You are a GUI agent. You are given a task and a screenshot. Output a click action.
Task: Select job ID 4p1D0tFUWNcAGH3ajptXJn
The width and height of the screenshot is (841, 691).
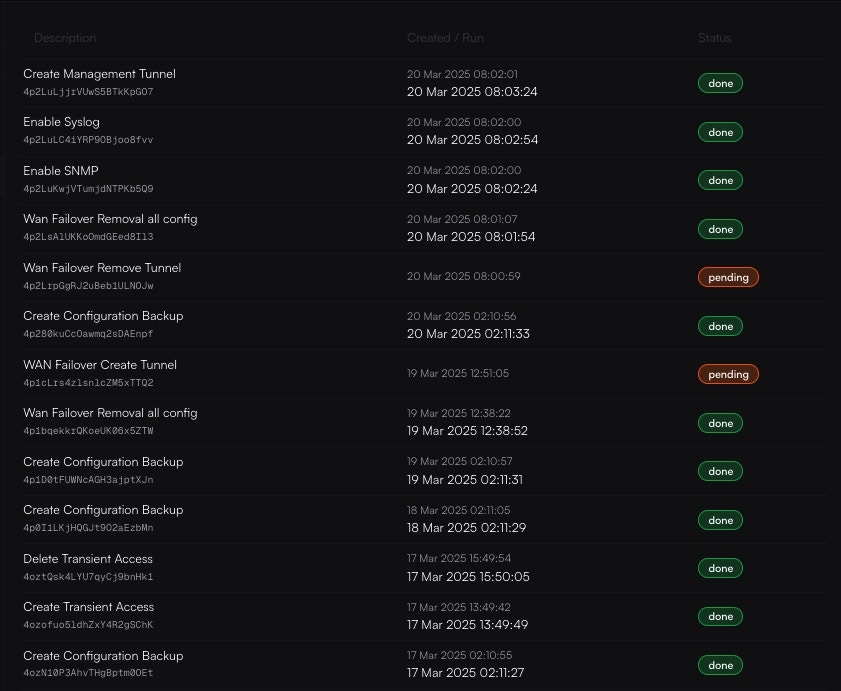coord(88,480)
